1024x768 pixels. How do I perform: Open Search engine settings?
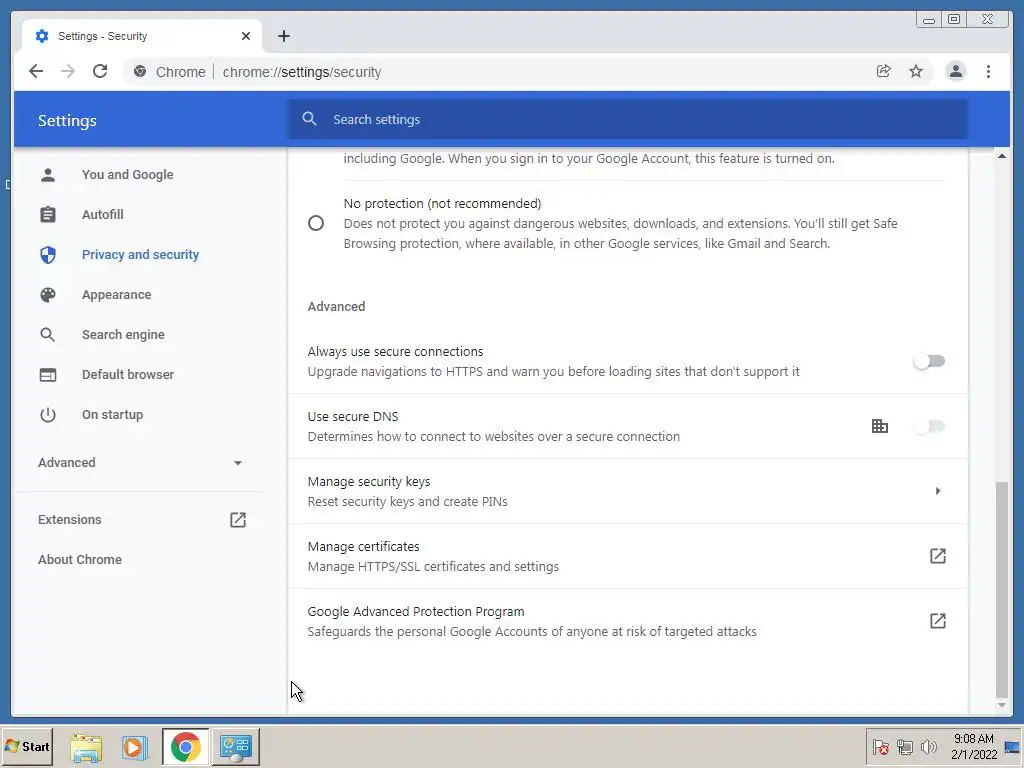click(x=123, y=334)
